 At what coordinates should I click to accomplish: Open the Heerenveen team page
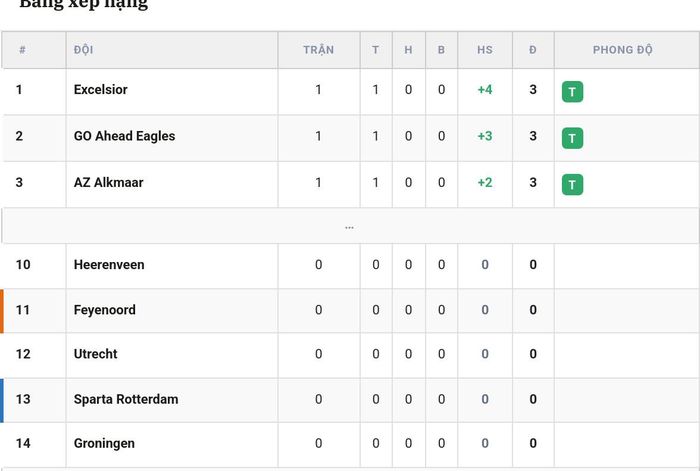(x=109, y=264)
